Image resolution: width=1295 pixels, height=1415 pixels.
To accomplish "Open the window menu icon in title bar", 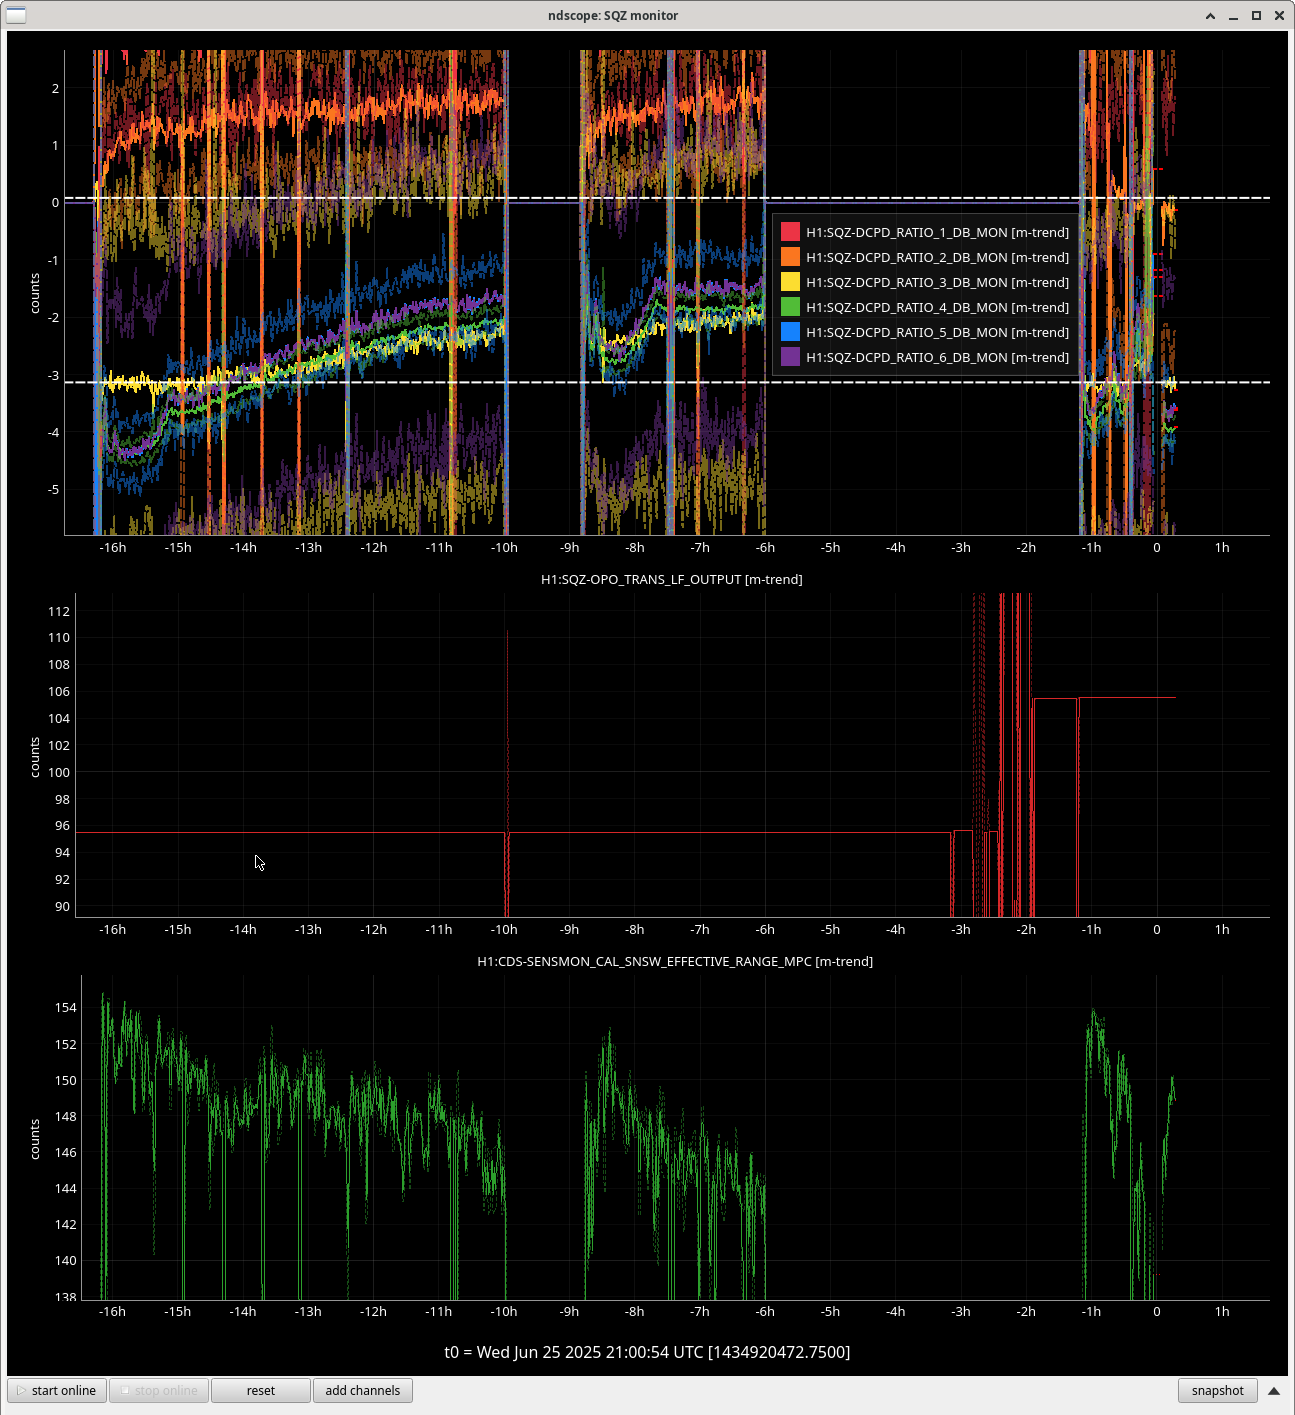I will pyautogui.click(x=16, y=15).
